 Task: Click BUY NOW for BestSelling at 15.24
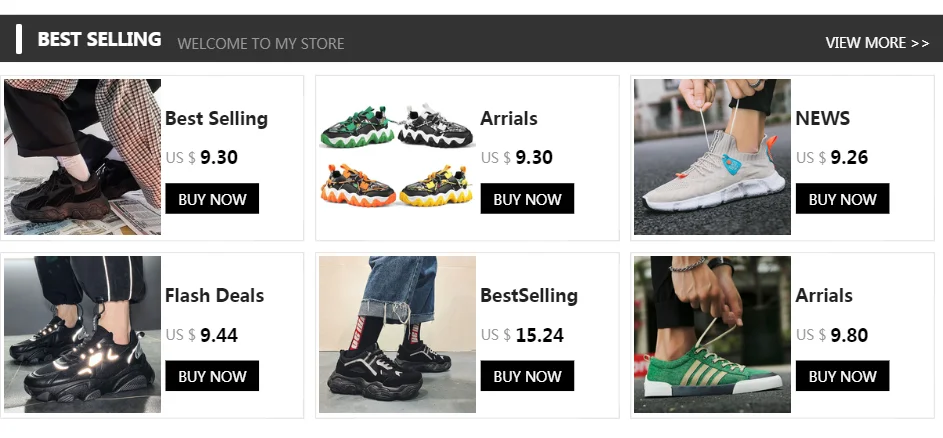click(527, 375)
